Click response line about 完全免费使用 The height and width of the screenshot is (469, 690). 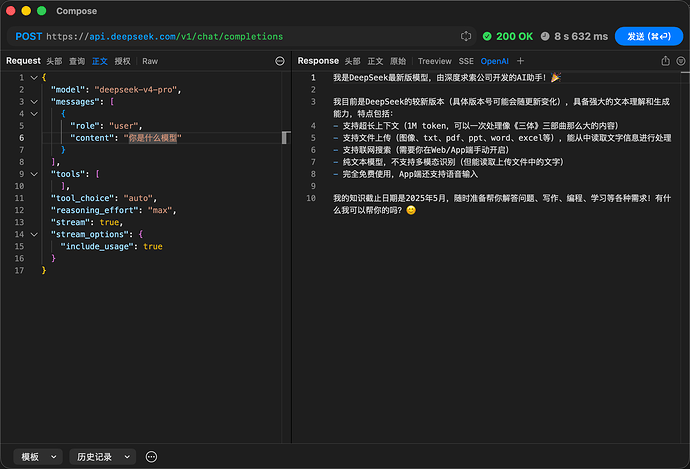point(405,174)
